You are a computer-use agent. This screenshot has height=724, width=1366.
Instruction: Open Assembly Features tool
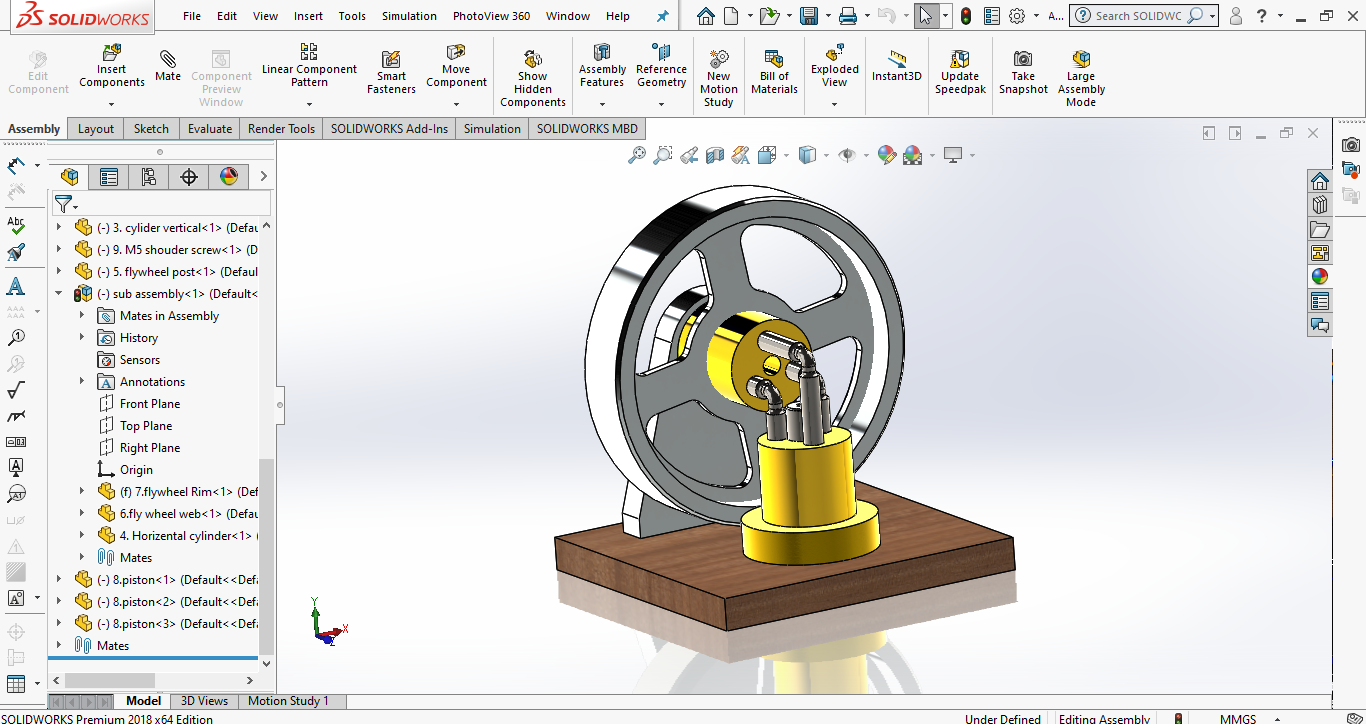coord(602,65)
